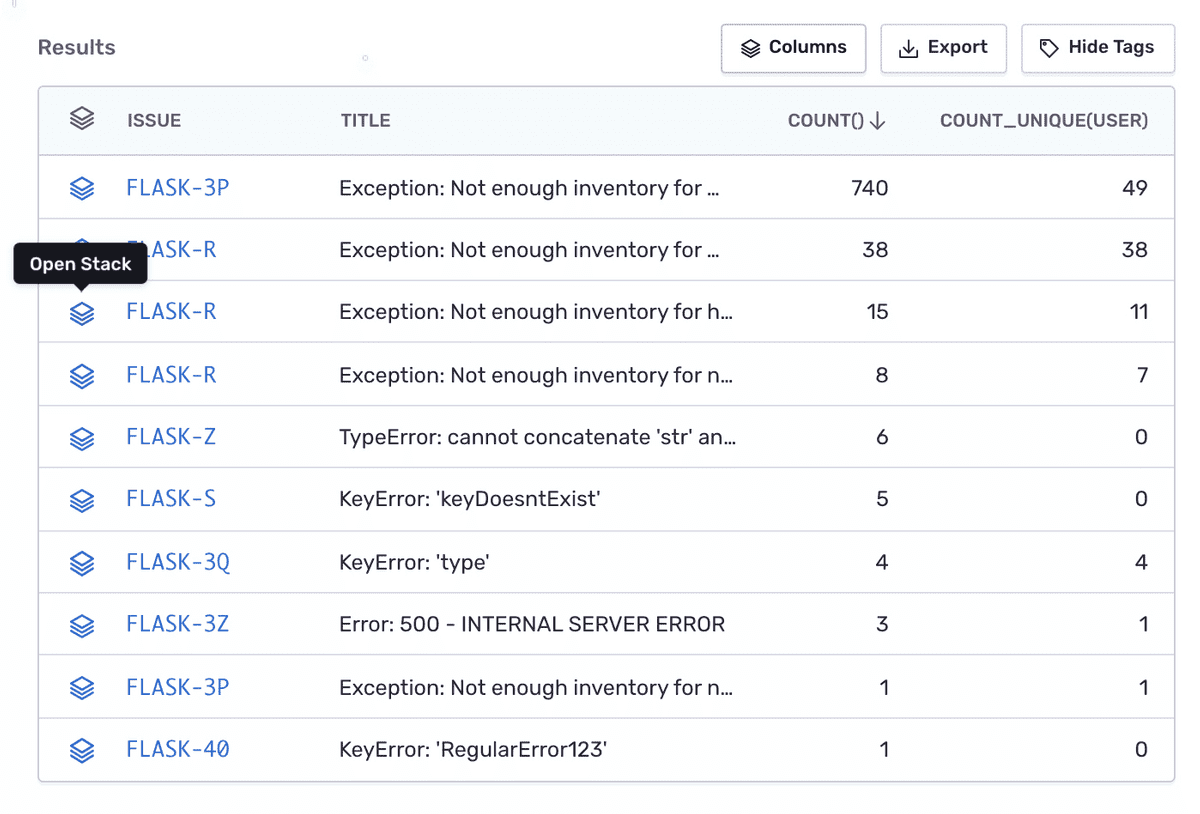This screenshot has height=814, width=1200.
Task: Click count value 5 in FLASK-S row
Action: (x=882, y=499)
